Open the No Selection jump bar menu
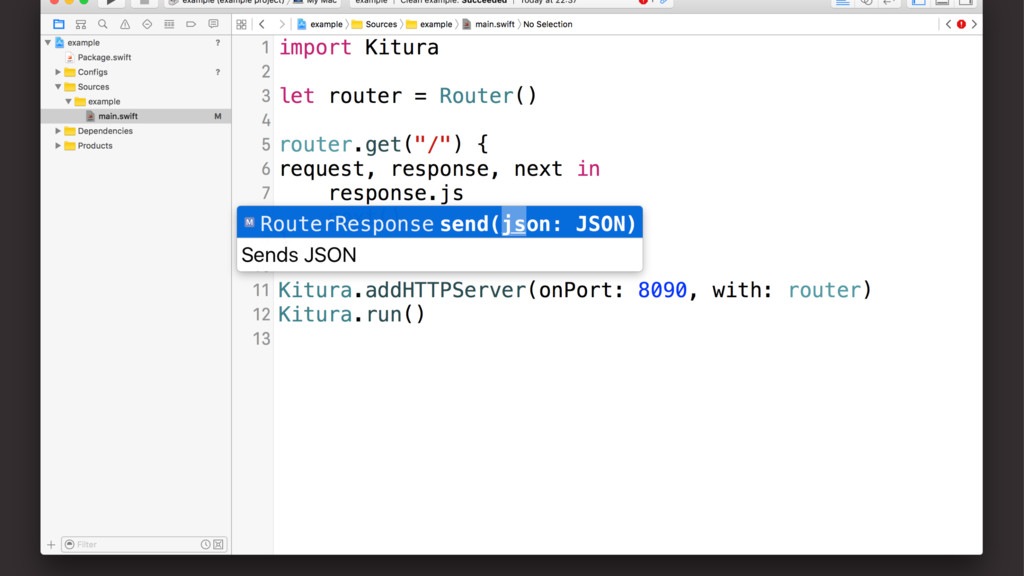This screenshot has height=576, width=1024. (547, 24)
